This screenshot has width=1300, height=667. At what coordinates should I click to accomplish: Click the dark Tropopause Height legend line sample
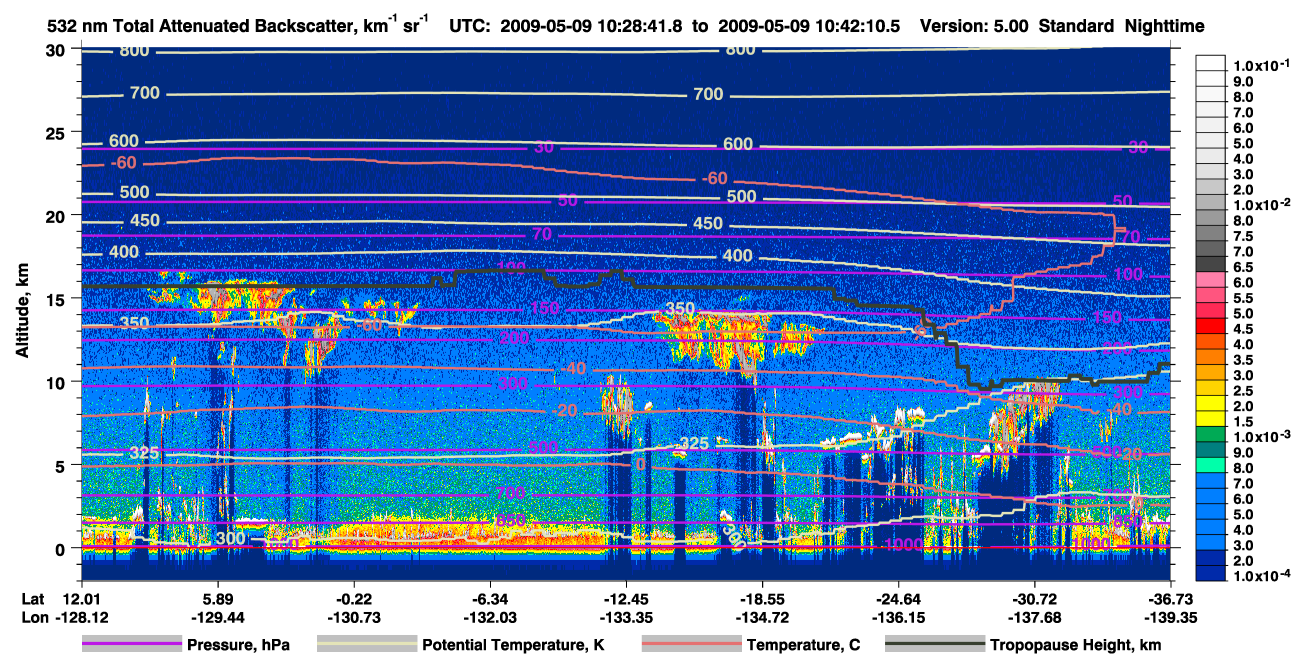click(935, 645)
